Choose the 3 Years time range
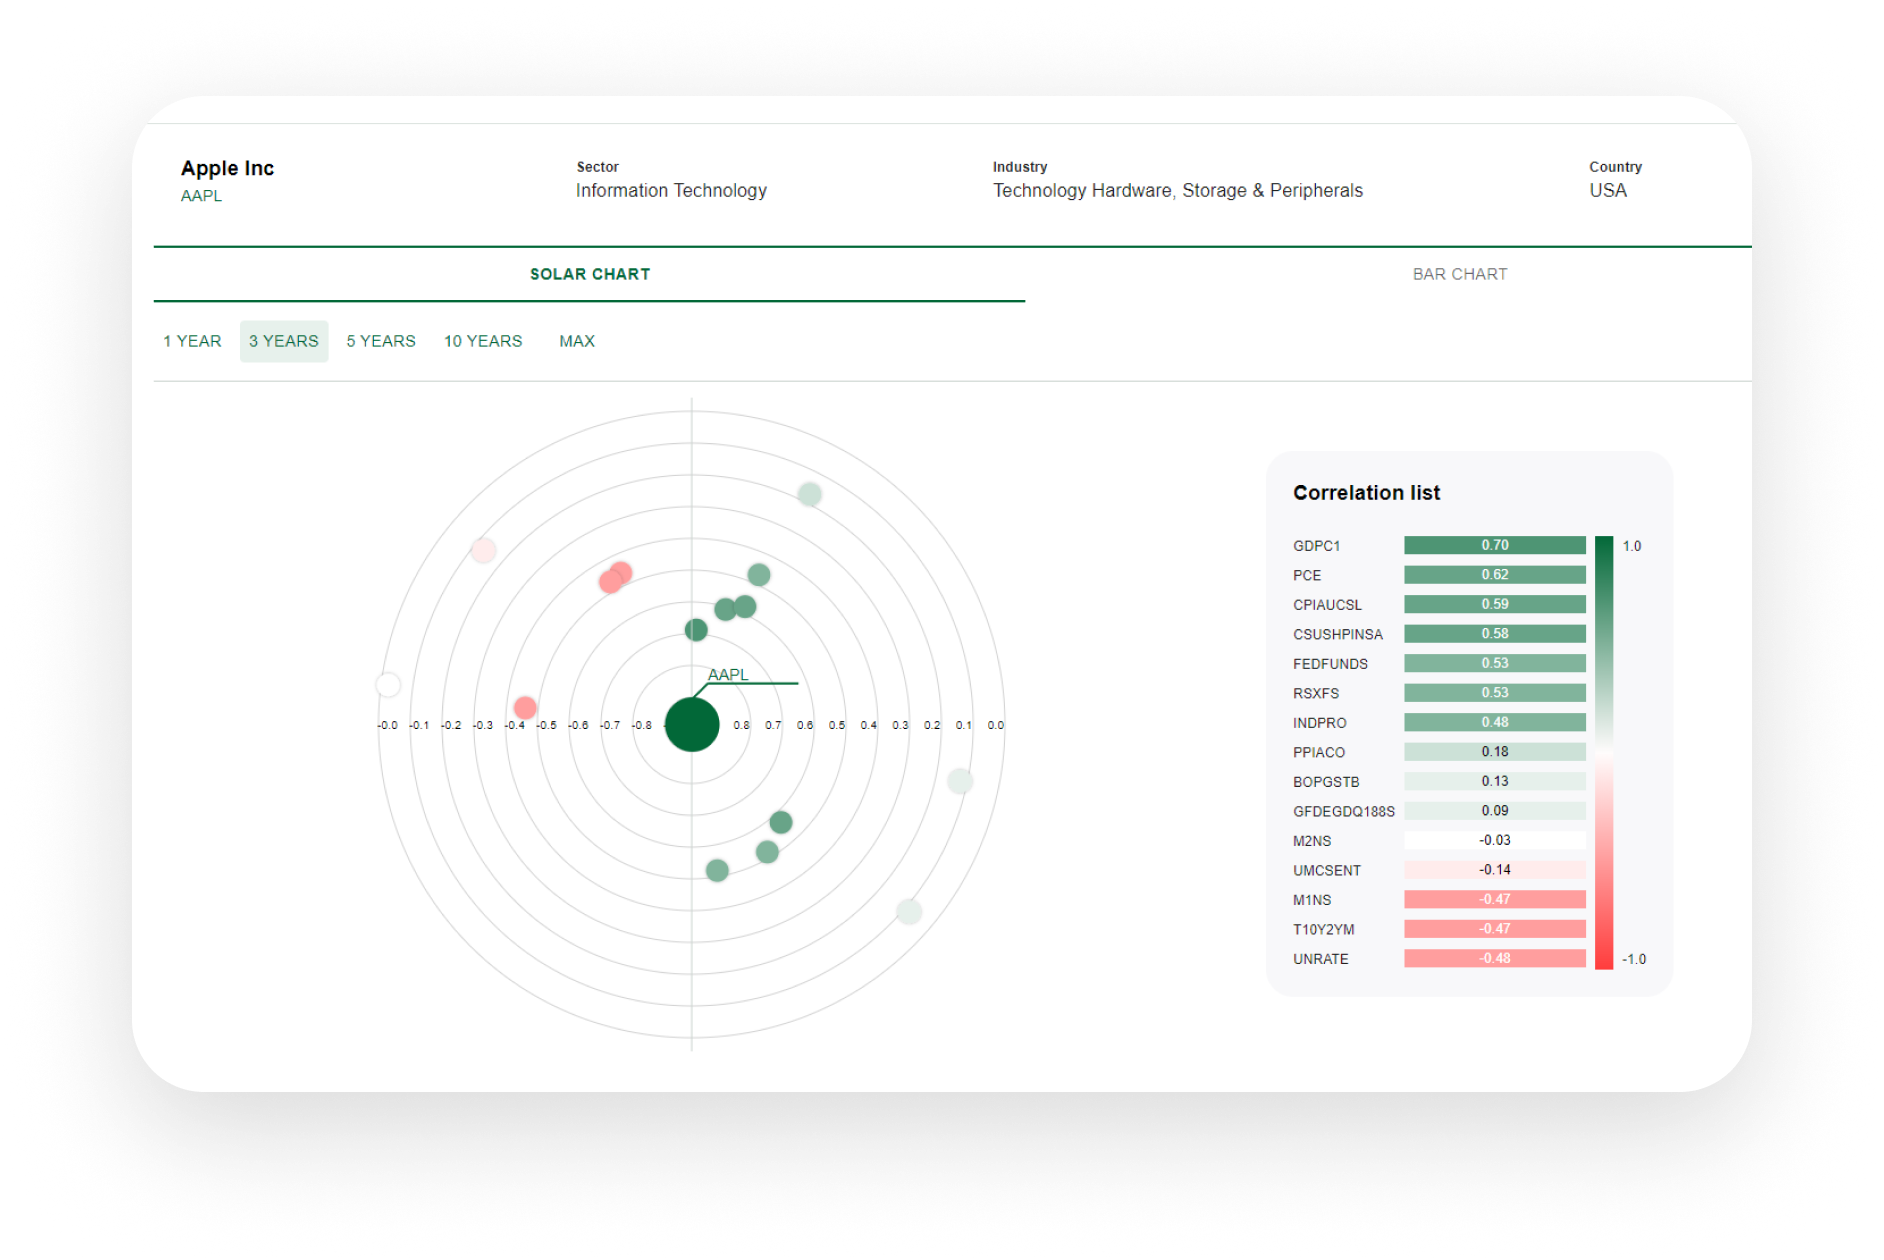This screenshot has height=1260, width=1884. (284, 341)
